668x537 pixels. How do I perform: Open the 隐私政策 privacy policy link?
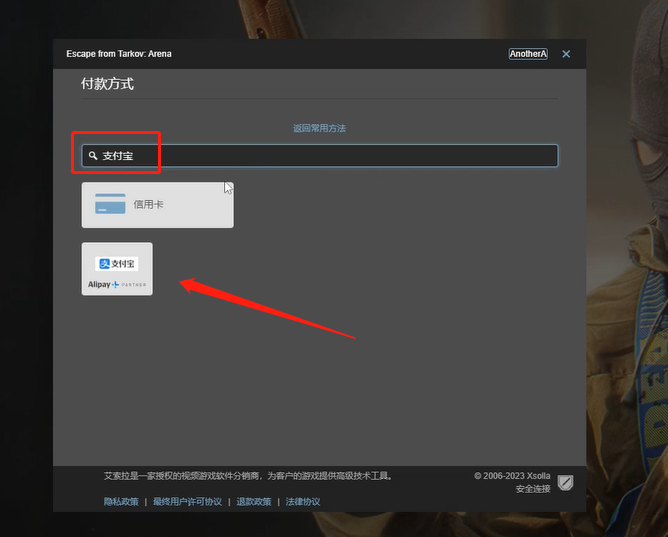(x=121, y=502)
